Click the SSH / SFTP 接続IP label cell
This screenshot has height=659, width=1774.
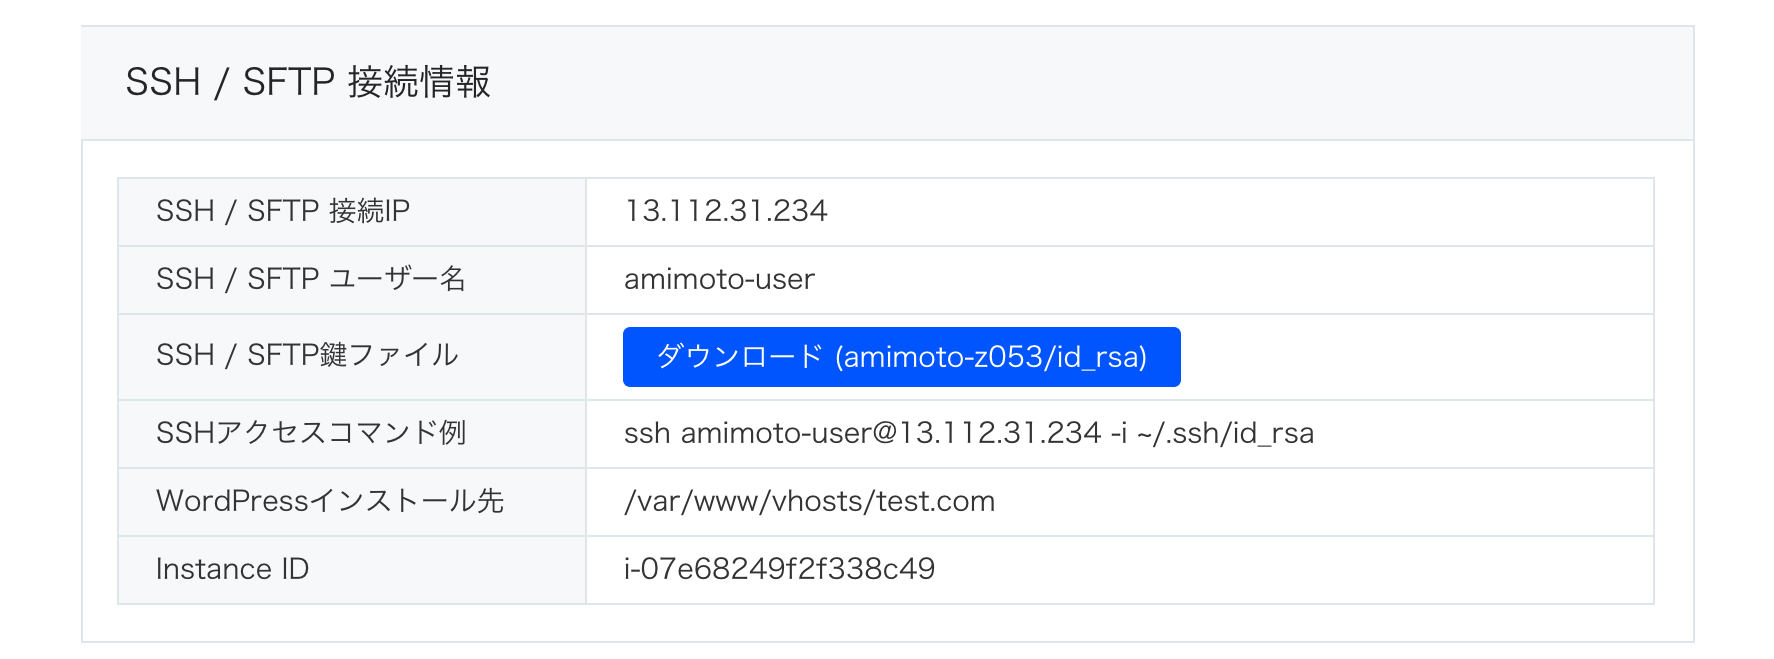click(352, 212)
